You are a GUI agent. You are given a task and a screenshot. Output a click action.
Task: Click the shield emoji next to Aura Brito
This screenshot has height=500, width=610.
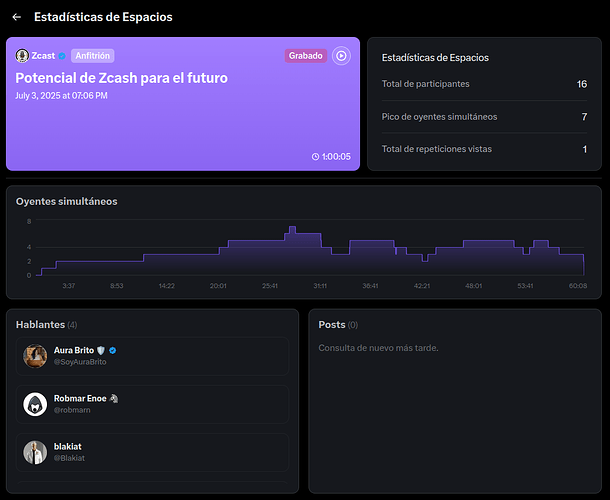tap(101, 351)
